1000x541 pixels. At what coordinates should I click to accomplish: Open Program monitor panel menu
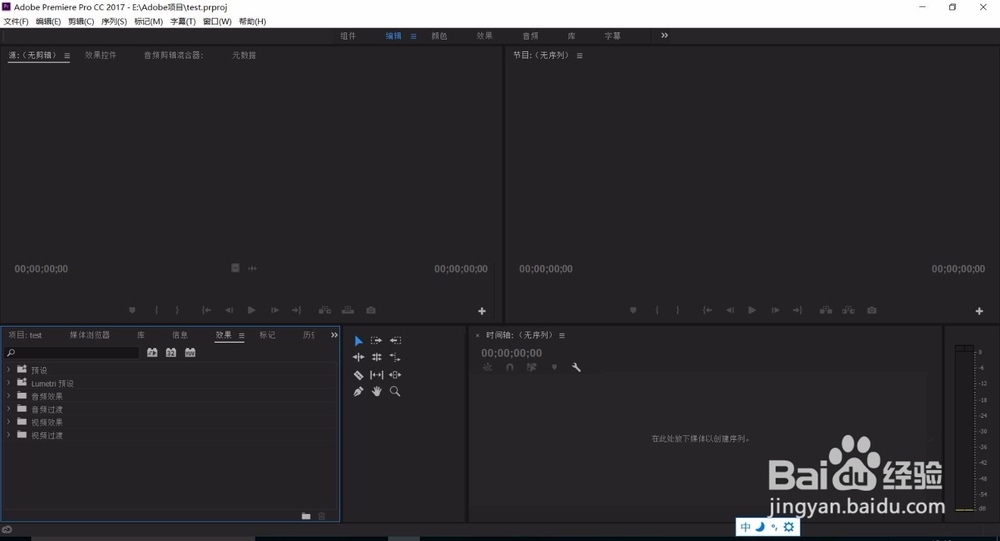[580, 56]
